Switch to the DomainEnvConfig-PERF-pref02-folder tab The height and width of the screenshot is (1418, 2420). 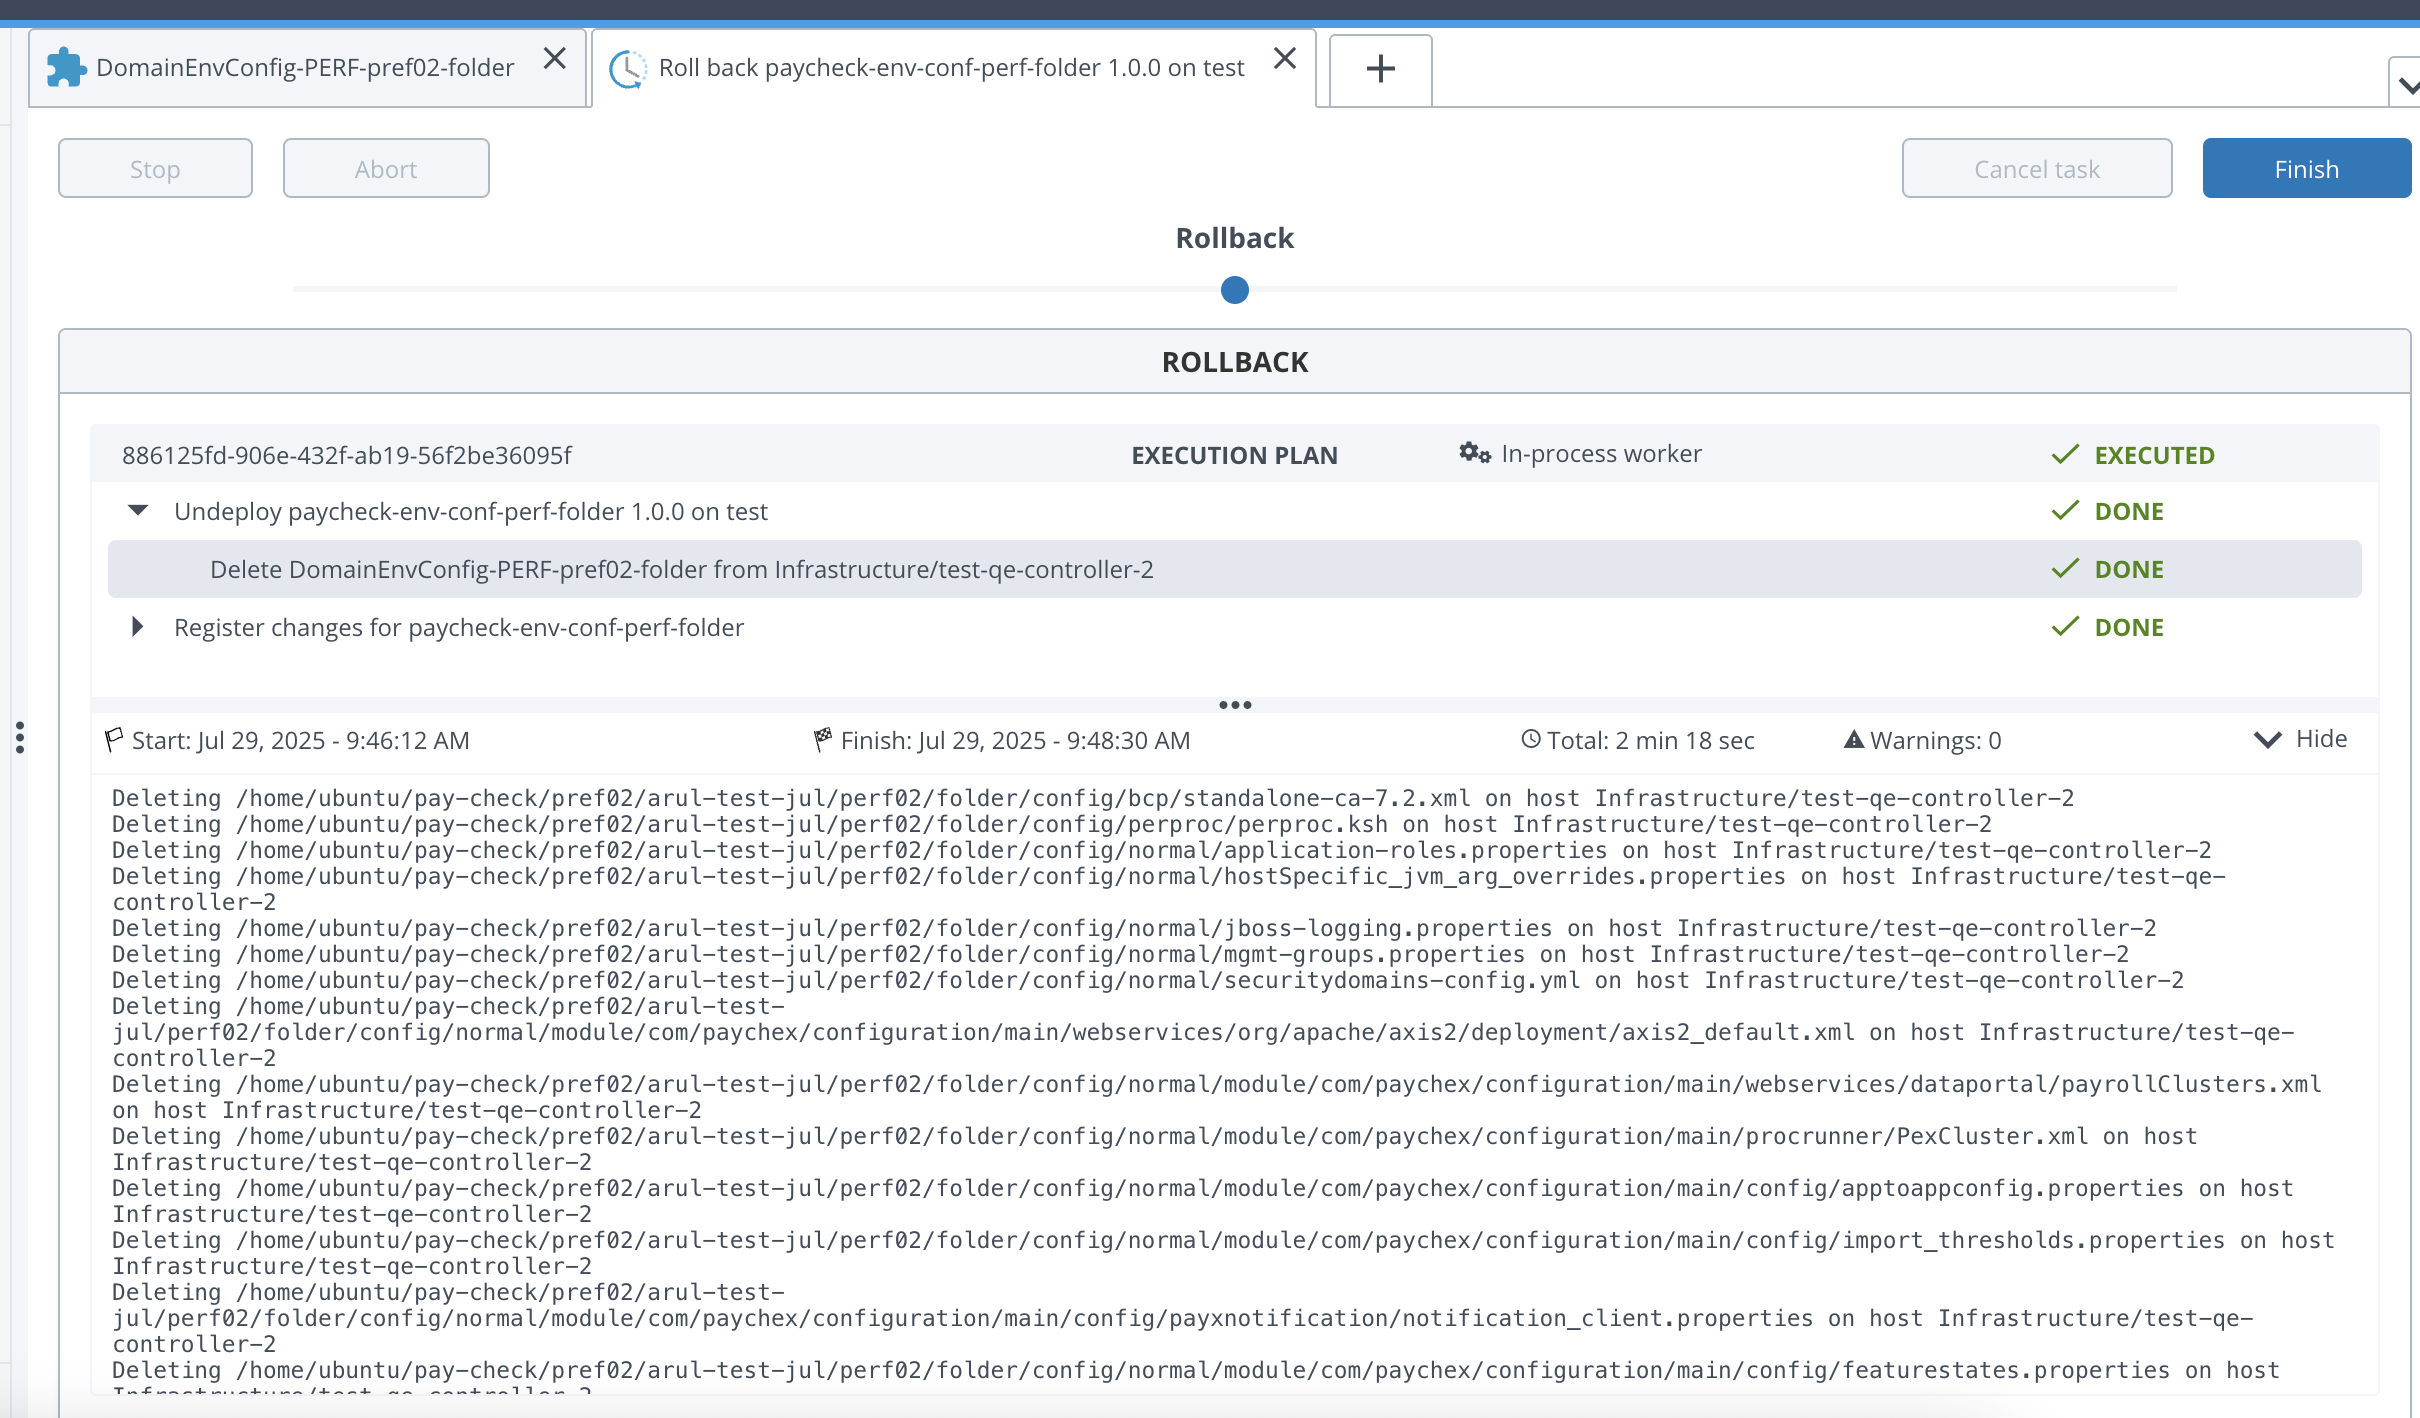[x=305, y=68]
